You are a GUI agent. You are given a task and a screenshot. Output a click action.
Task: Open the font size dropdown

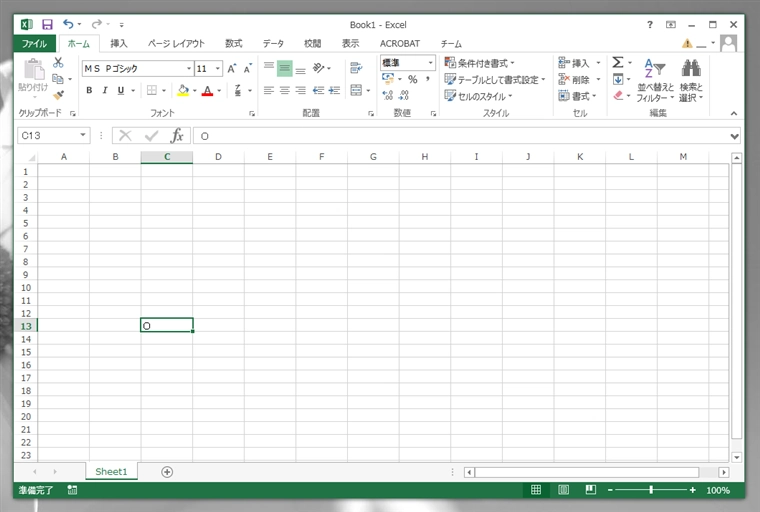coord(218,69)
